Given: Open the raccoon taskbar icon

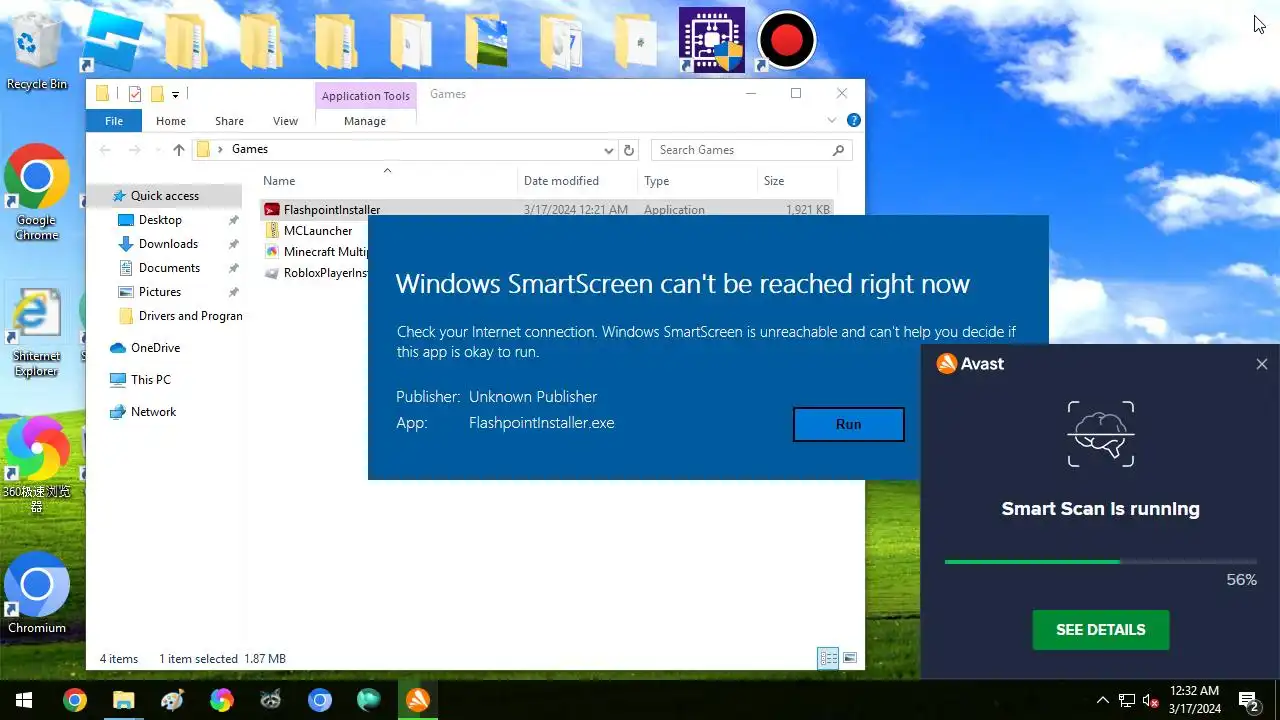Looking at the screenshot, I should point(270,700).
